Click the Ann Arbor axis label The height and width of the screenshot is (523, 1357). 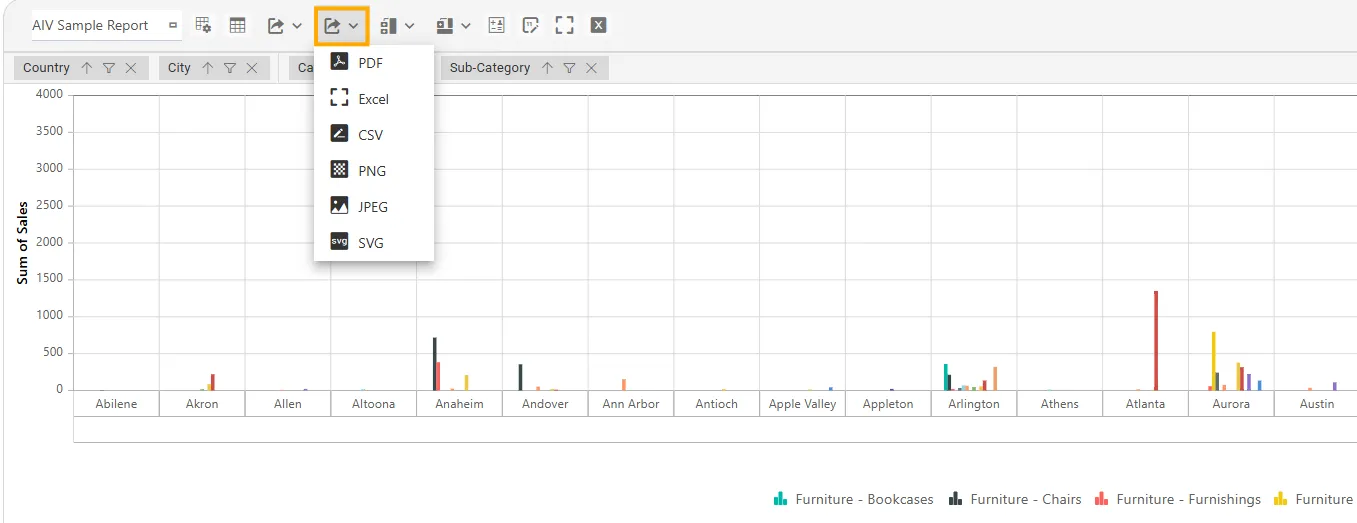(631, 404)
